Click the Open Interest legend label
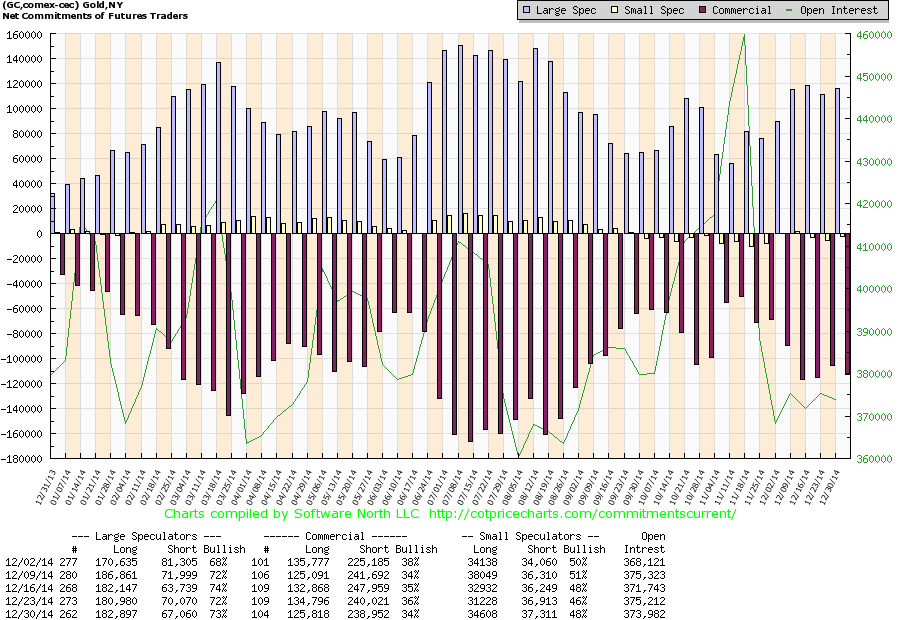The width and height of the screenshot is (900, 620). pyautogui.click(x=839, y=10)
